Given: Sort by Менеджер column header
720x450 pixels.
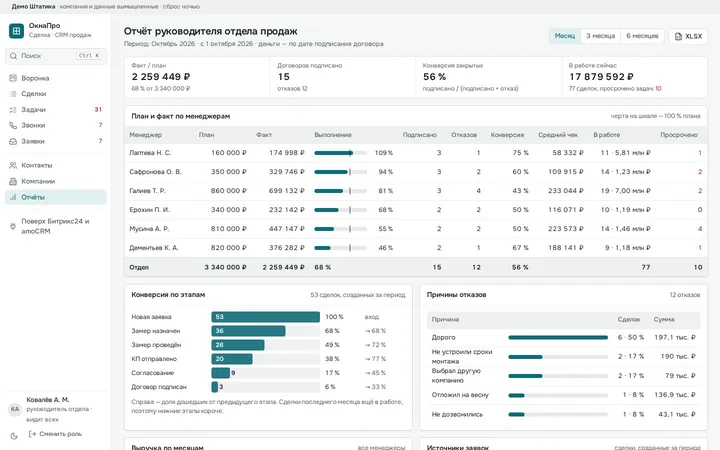Looking at the screenshot, I should (146, 135).
